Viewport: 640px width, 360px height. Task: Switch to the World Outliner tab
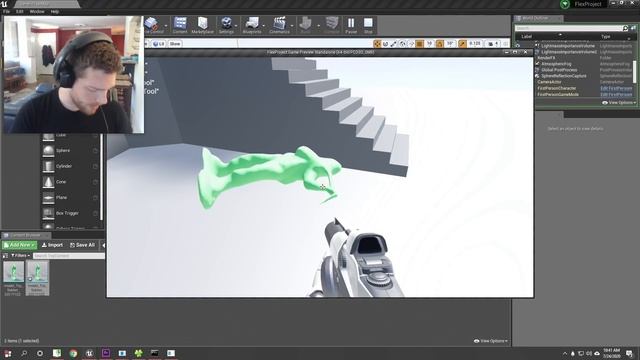click(x=538, y=18)
